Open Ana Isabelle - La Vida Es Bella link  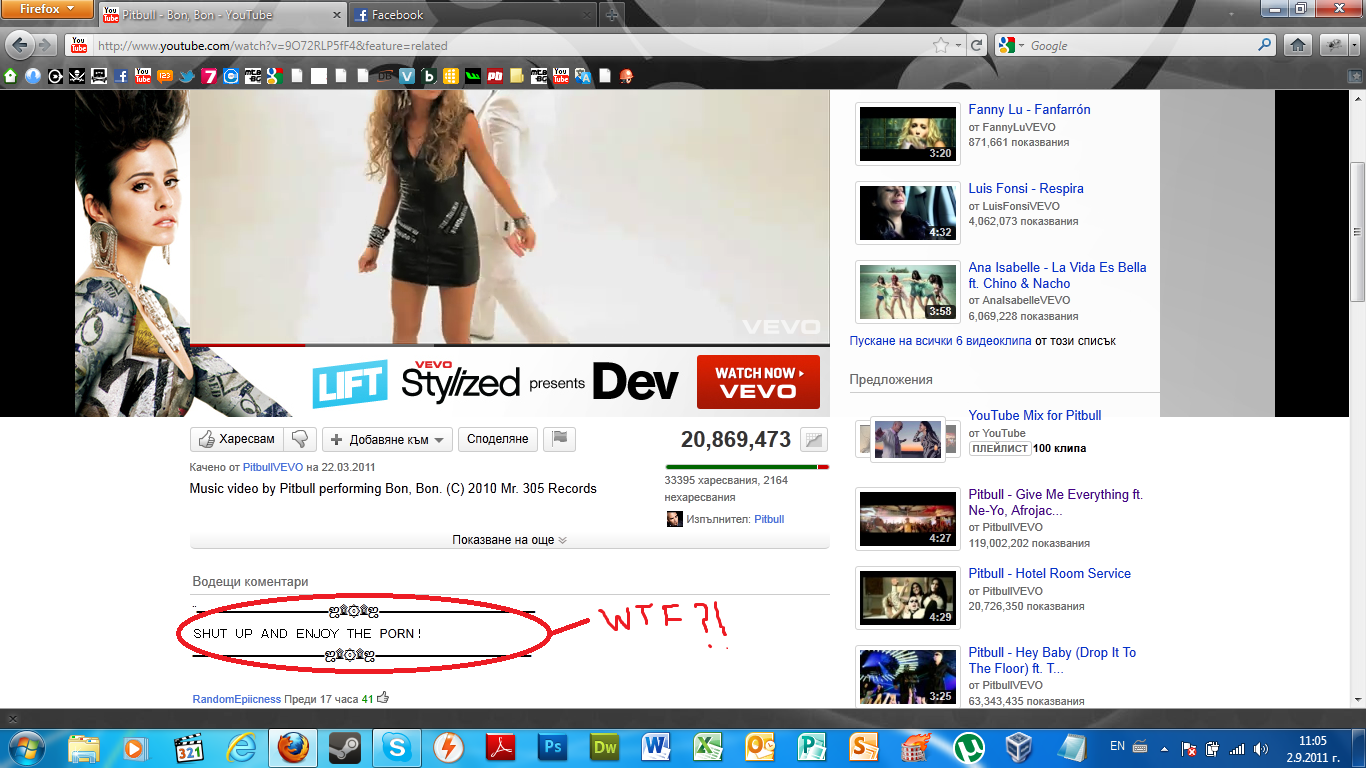click(1057, 276)
